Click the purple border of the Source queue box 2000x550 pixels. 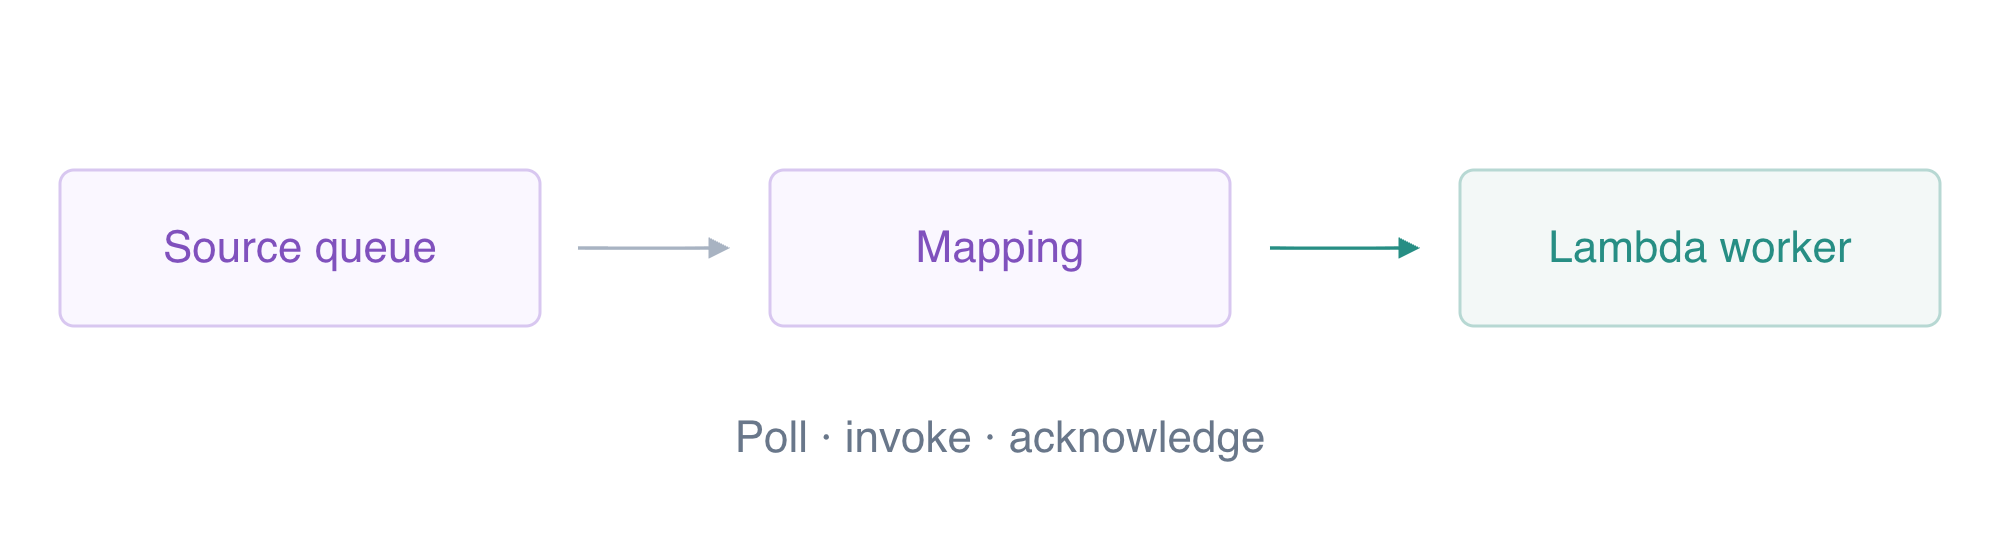300,170
